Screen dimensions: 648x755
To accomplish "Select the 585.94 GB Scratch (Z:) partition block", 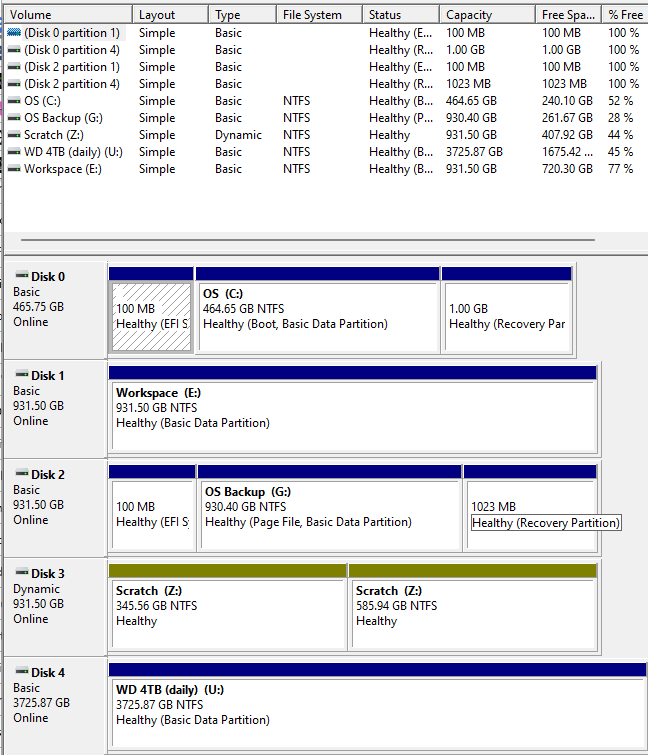I will point(473,612).
